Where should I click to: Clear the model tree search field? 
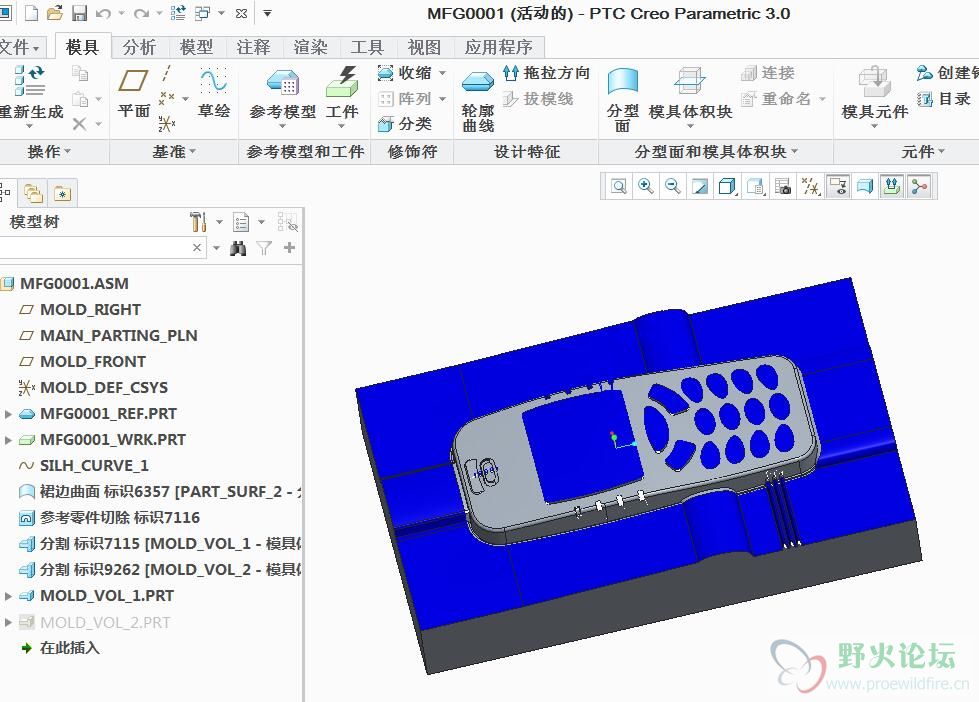[197, 248]
